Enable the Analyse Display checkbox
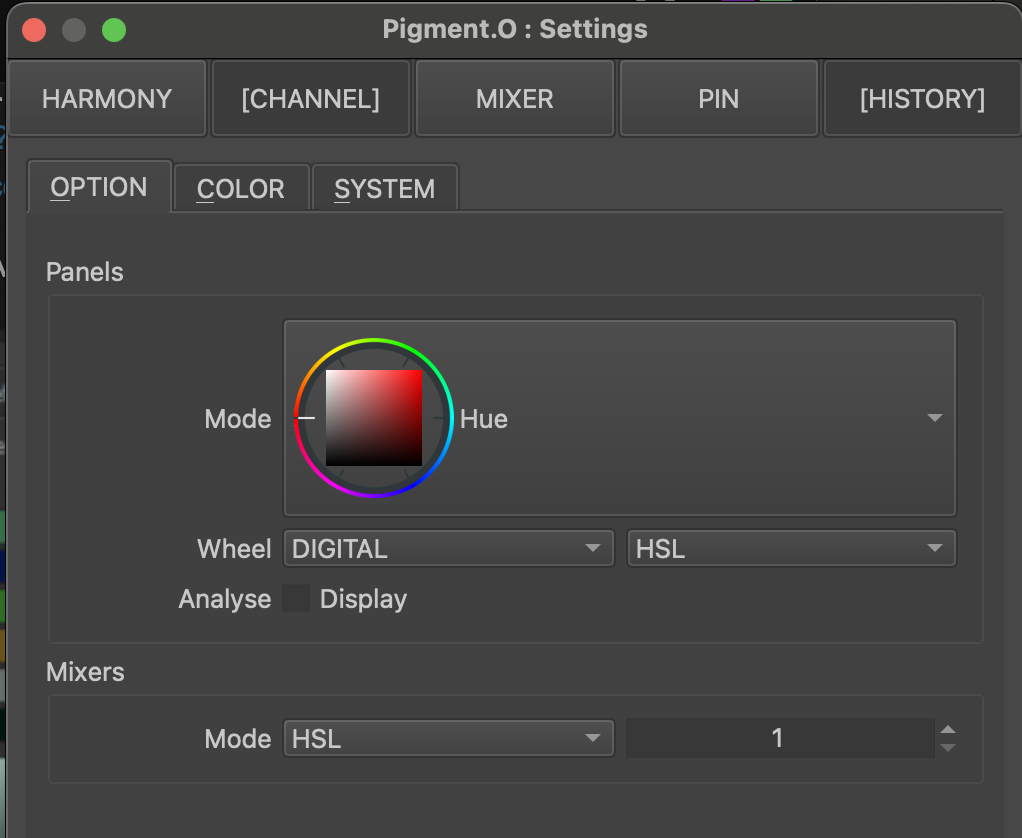The image size is (1022, 838). tap(296, 599)
